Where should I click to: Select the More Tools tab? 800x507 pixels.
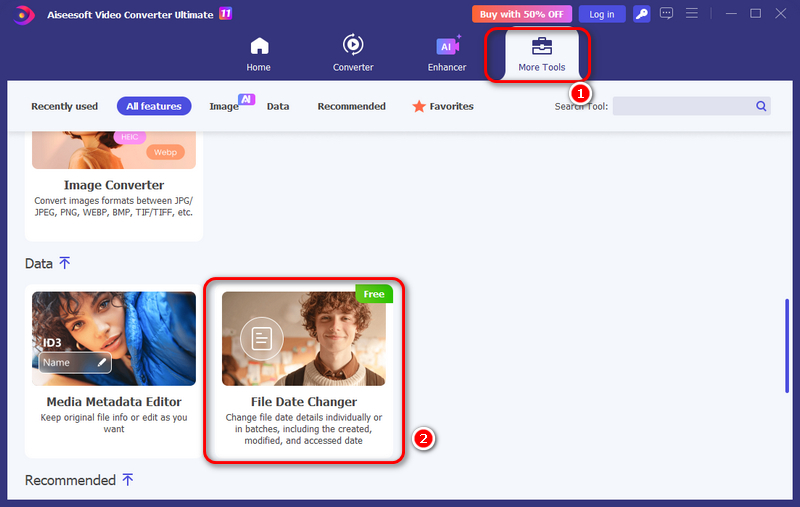(541, 55)
